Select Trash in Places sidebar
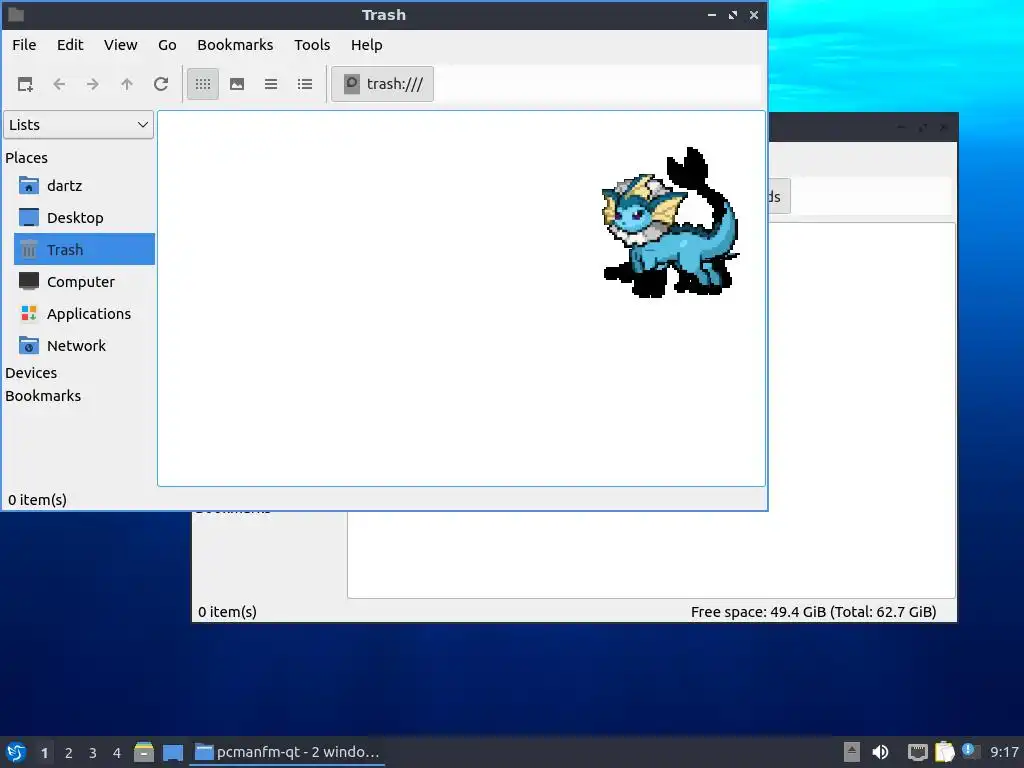Screen dimensions: 1024x768 (84, 249)
